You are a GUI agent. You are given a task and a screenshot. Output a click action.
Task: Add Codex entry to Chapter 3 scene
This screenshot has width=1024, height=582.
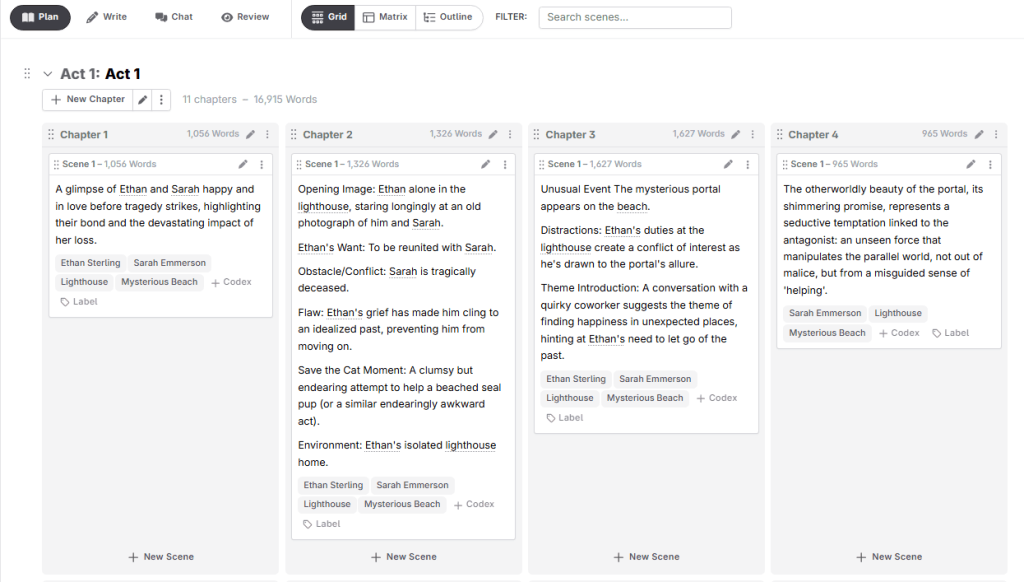716,398
